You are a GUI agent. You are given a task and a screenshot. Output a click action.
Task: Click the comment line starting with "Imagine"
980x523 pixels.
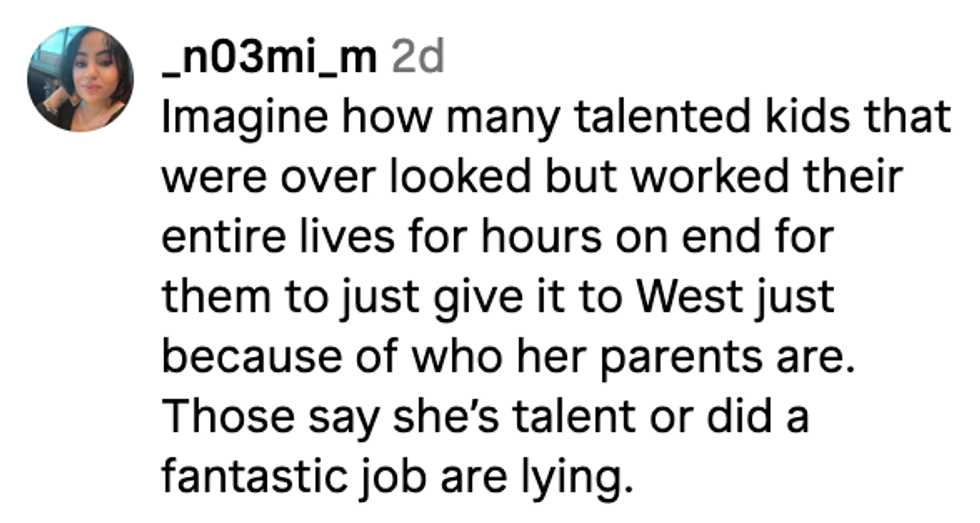pyautogui.click(x=554, y=119)
